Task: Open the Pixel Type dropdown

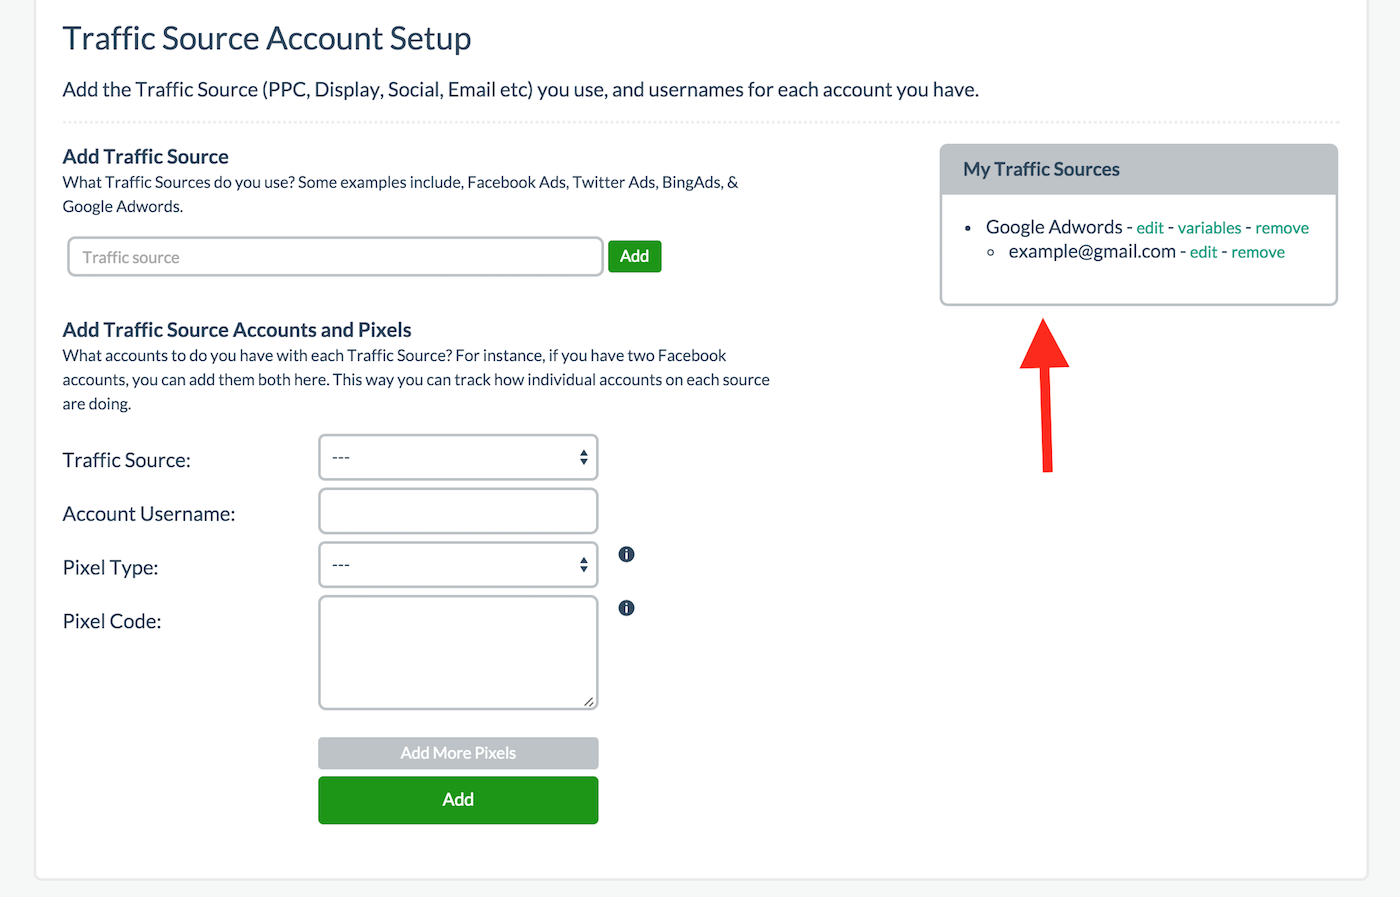Action: tap(458, 565)
